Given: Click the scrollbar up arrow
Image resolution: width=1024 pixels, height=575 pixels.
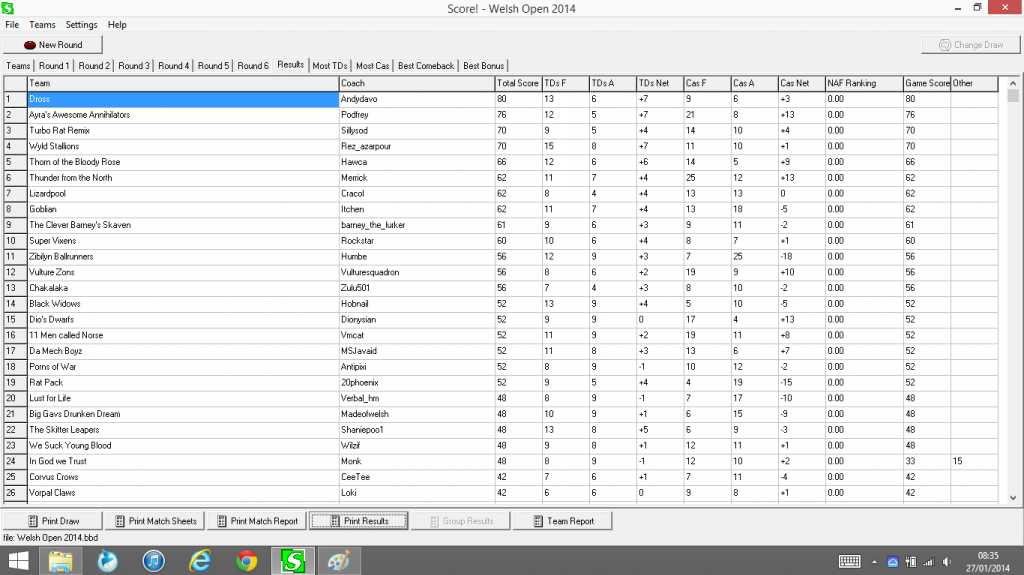Looking at the screenshot, I should tap(1013, 83).
